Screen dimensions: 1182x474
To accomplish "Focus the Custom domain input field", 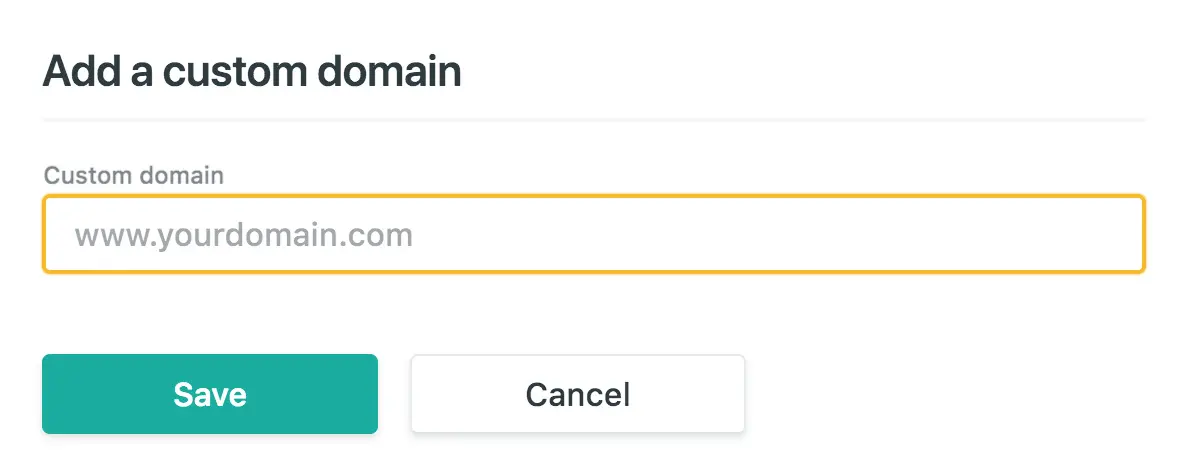I will [x=594, y=234].
